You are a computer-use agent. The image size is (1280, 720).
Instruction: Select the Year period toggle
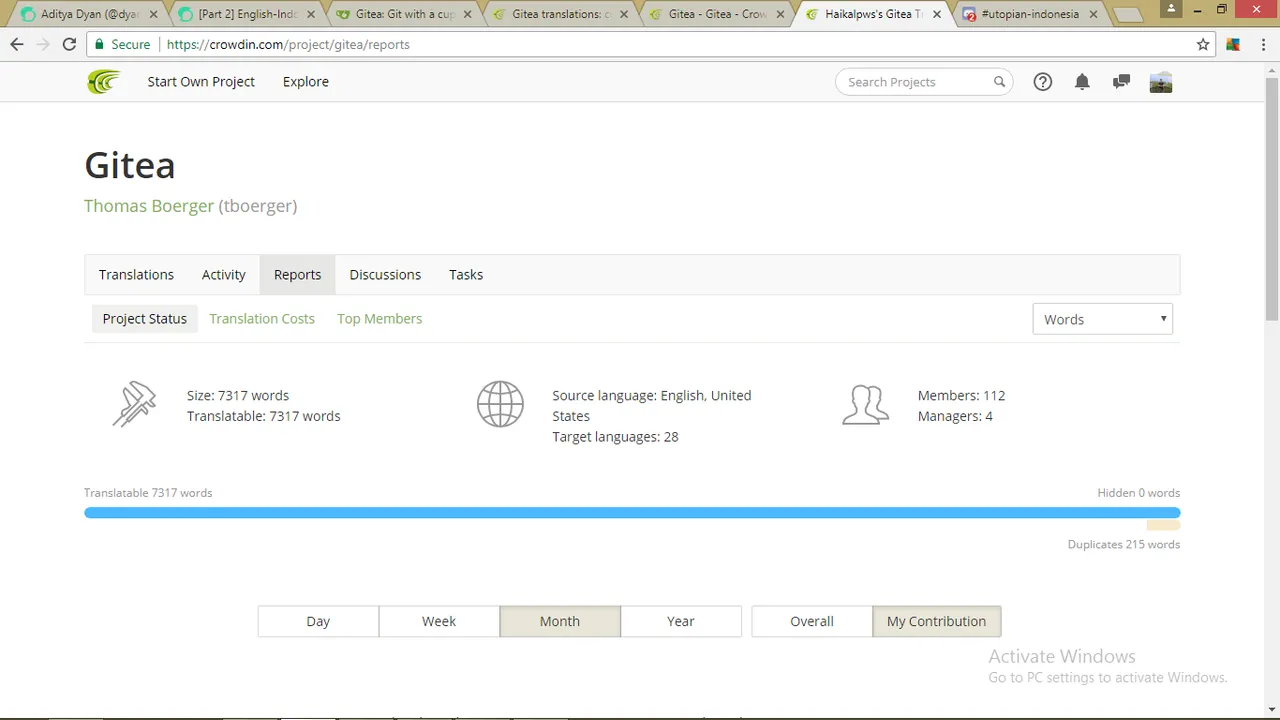pyautogui.click(x=681, y=621)
